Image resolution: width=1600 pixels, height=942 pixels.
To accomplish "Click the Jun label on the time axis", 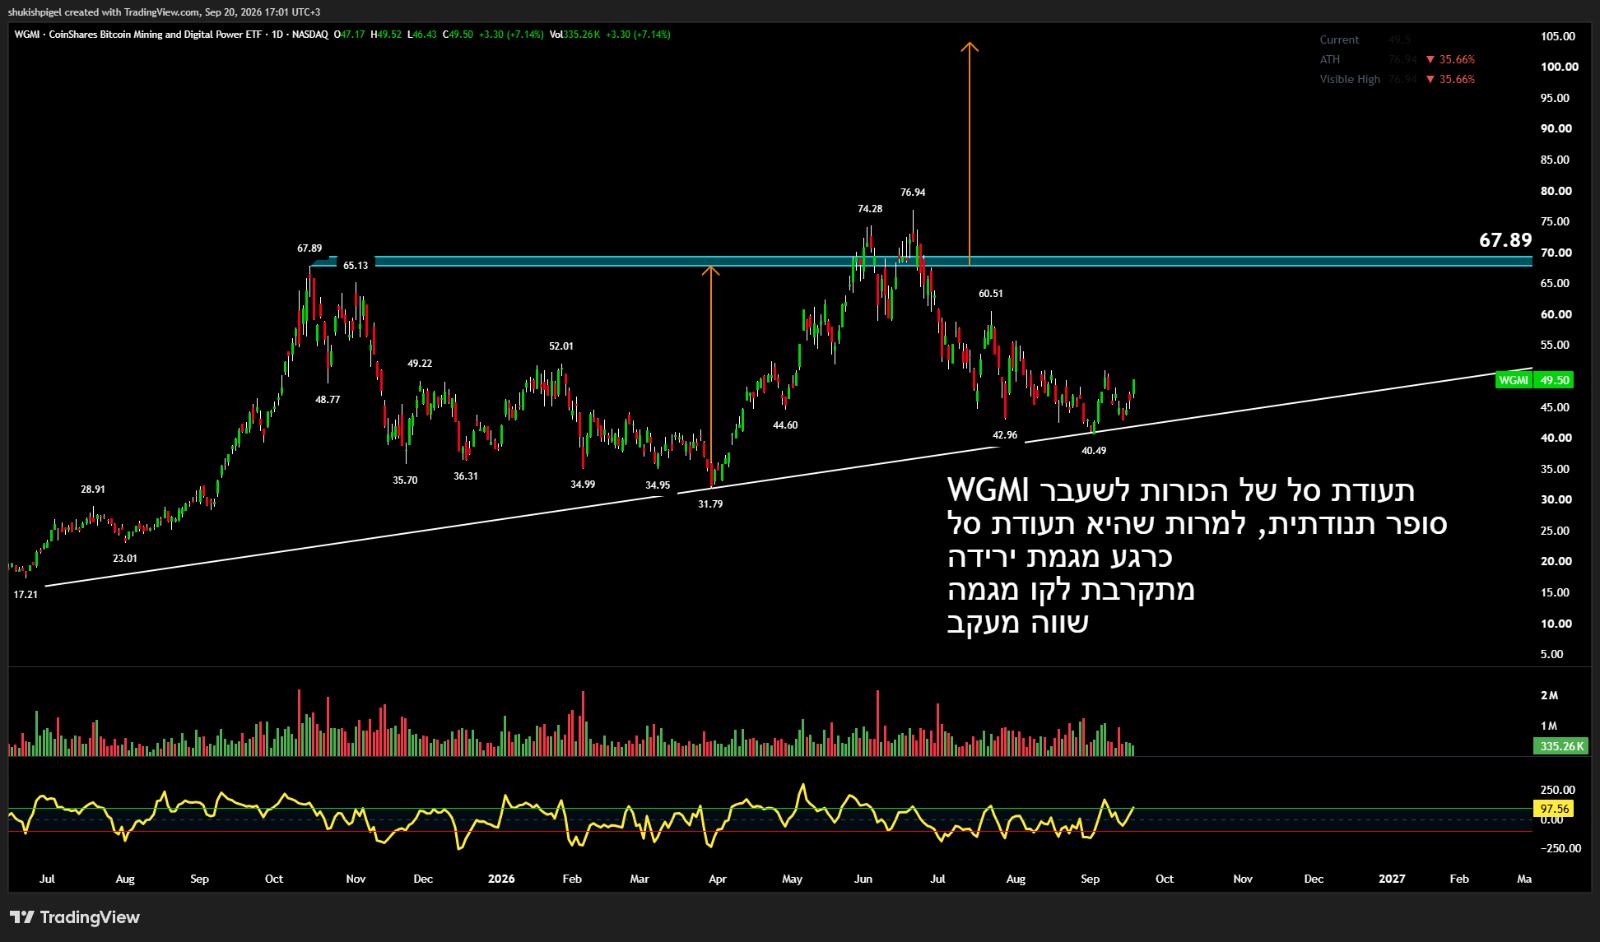I will coord(863,879).
